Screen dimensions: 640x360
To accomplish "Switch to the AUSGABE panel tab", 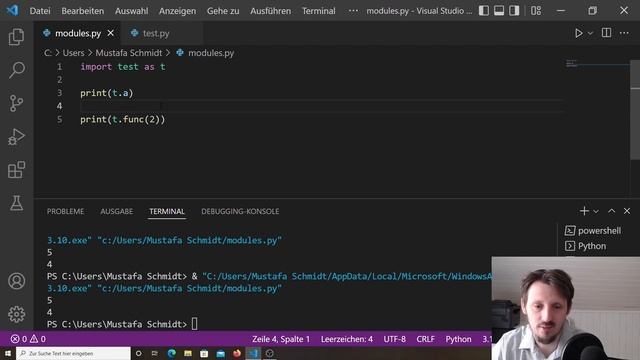I will click(x=117, y=211).
